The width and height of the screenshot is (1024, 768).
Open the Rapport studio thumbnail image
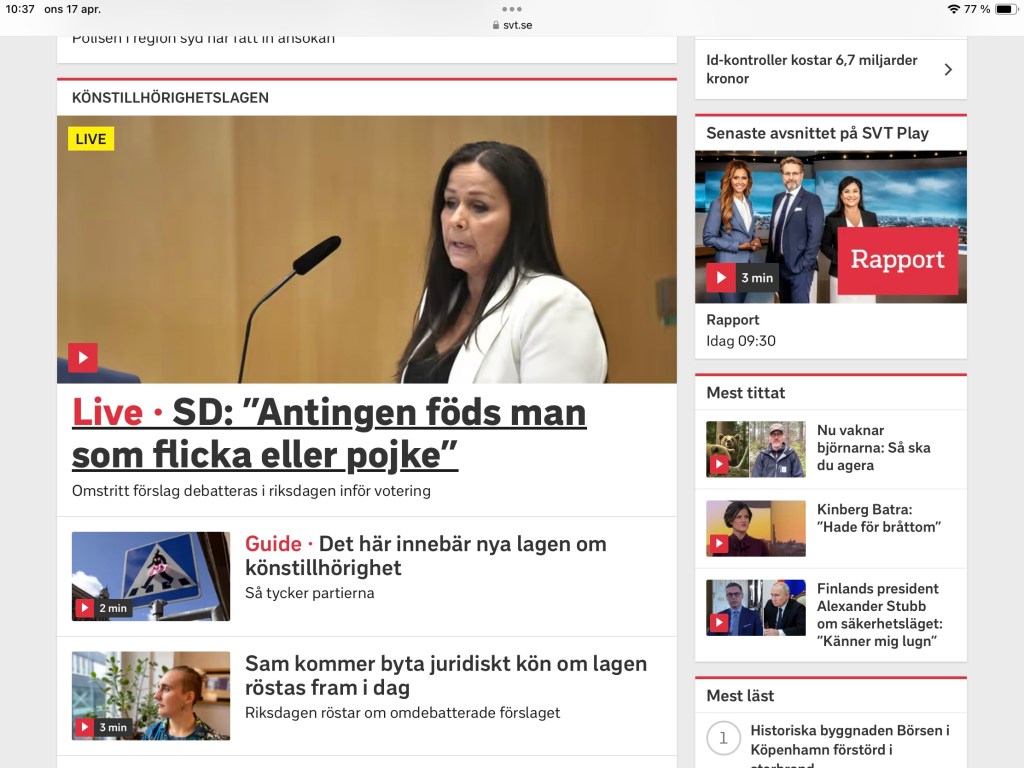tap(831, 227)
